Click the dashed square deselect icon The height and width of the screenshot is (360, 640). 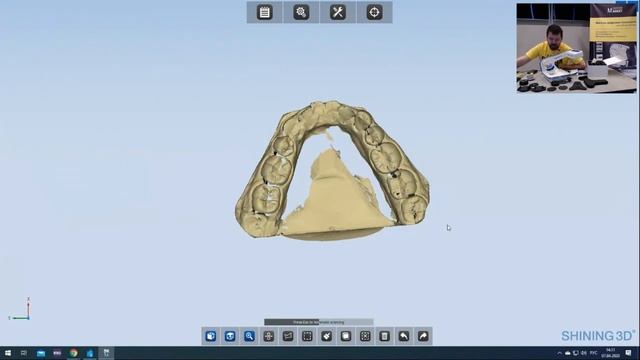[x=365, y=336]
